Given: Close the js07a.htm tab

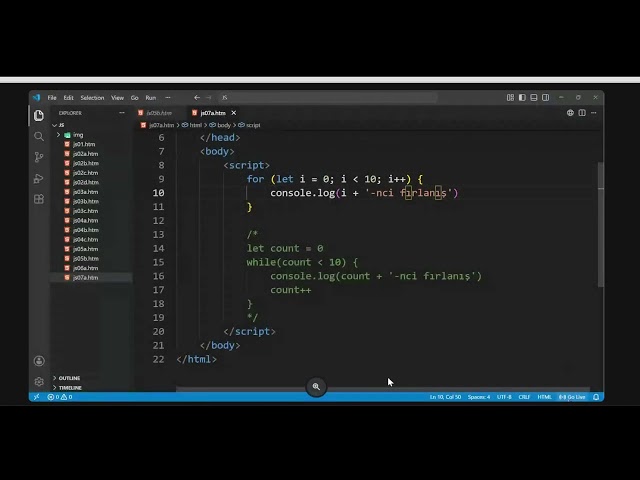Looking at the screenshot, I should tap(233, 113).
